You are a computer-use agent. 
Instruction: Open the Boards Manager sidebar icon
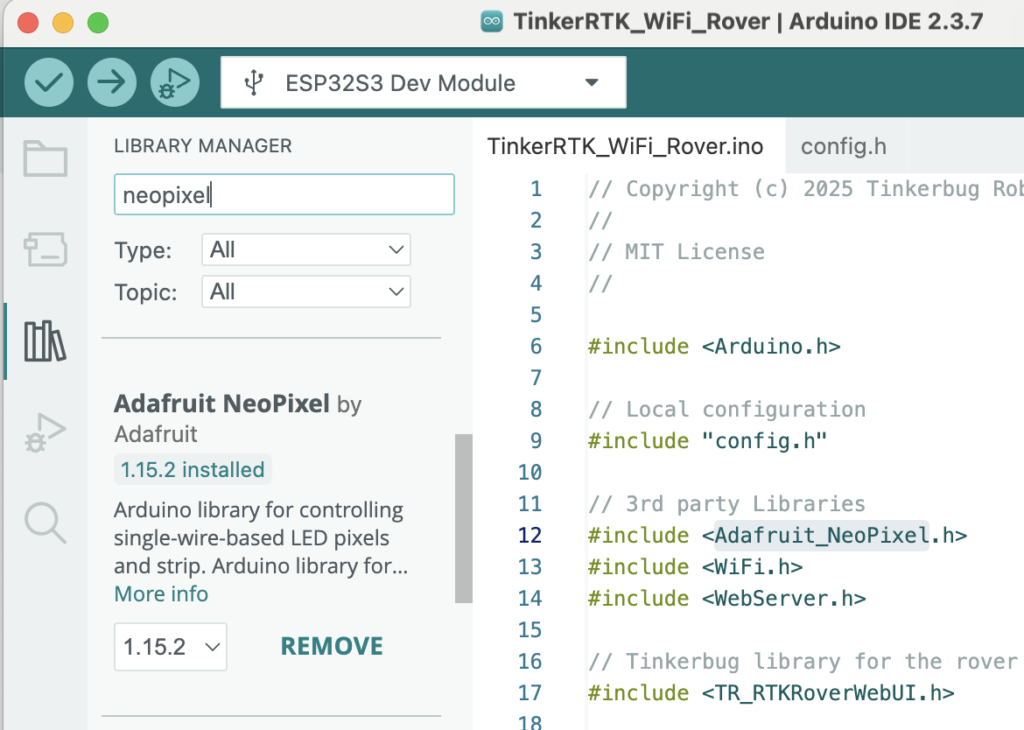click(45, 249)
